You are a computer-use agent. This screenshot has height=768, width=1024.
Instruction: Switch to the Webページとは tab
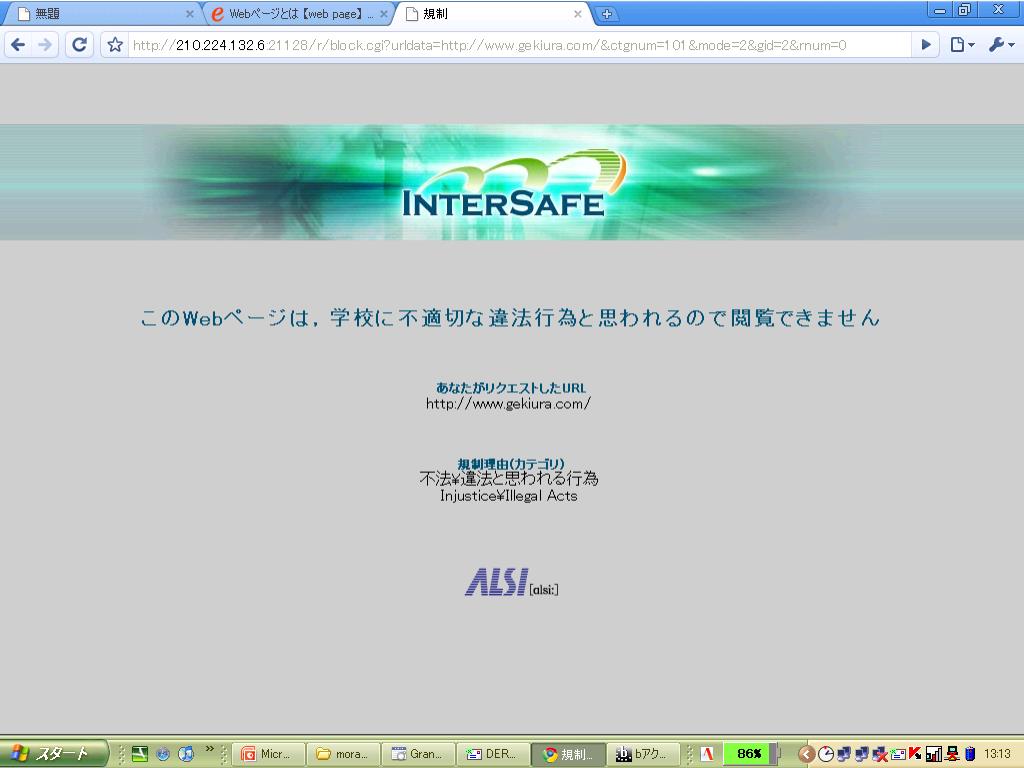(297, 14)
